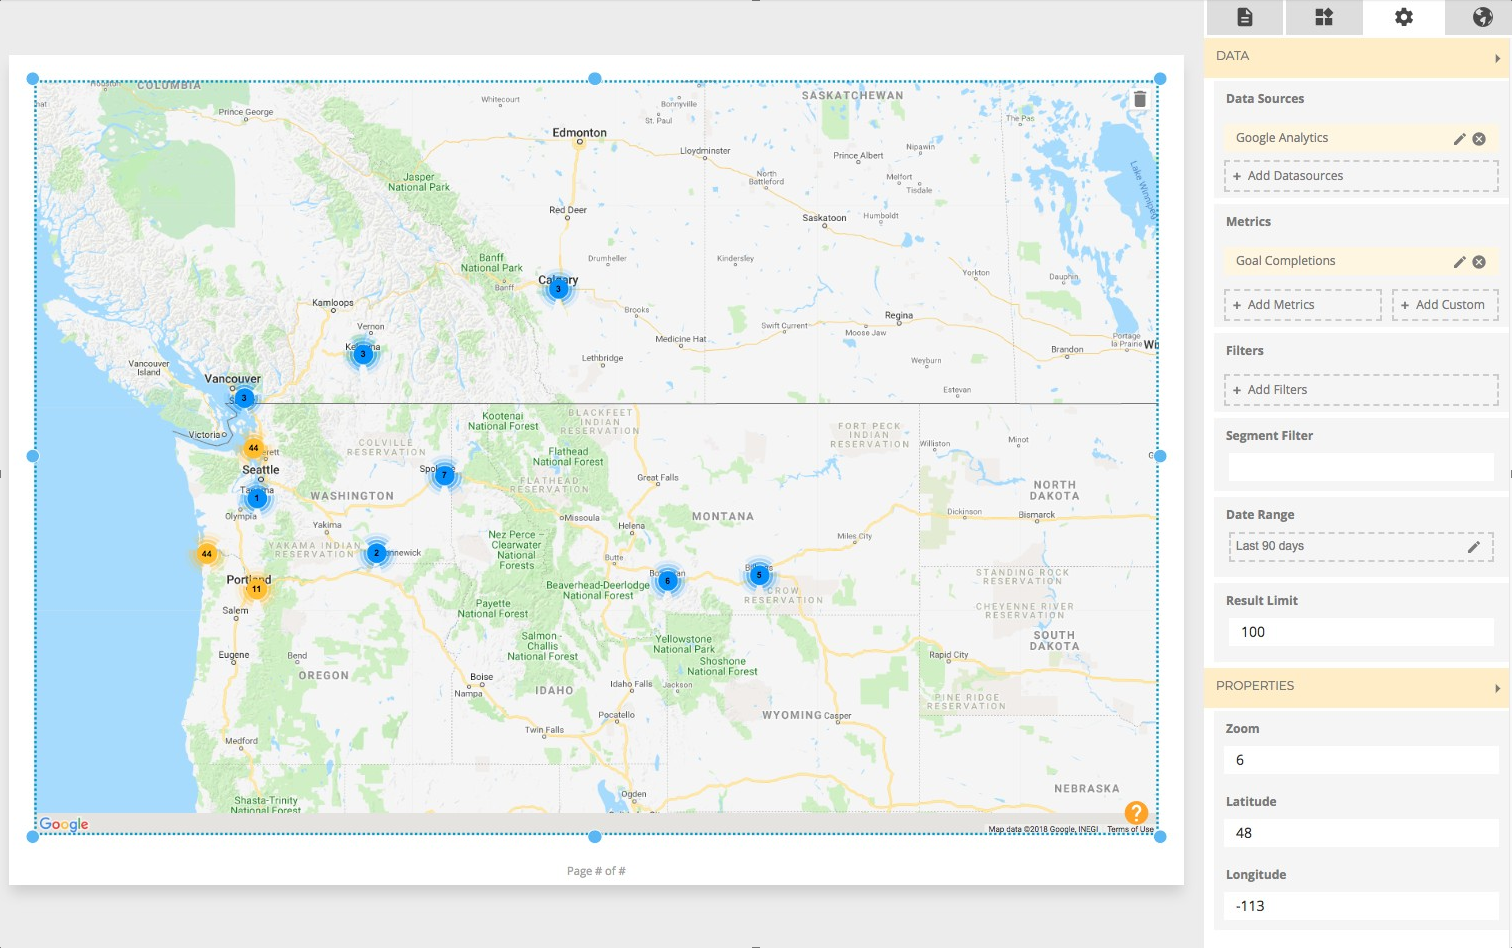Viewport: 1512px width, 948px height.
Task: Select the Calgary cluster marker 3
Action: [x=558, y=289]
